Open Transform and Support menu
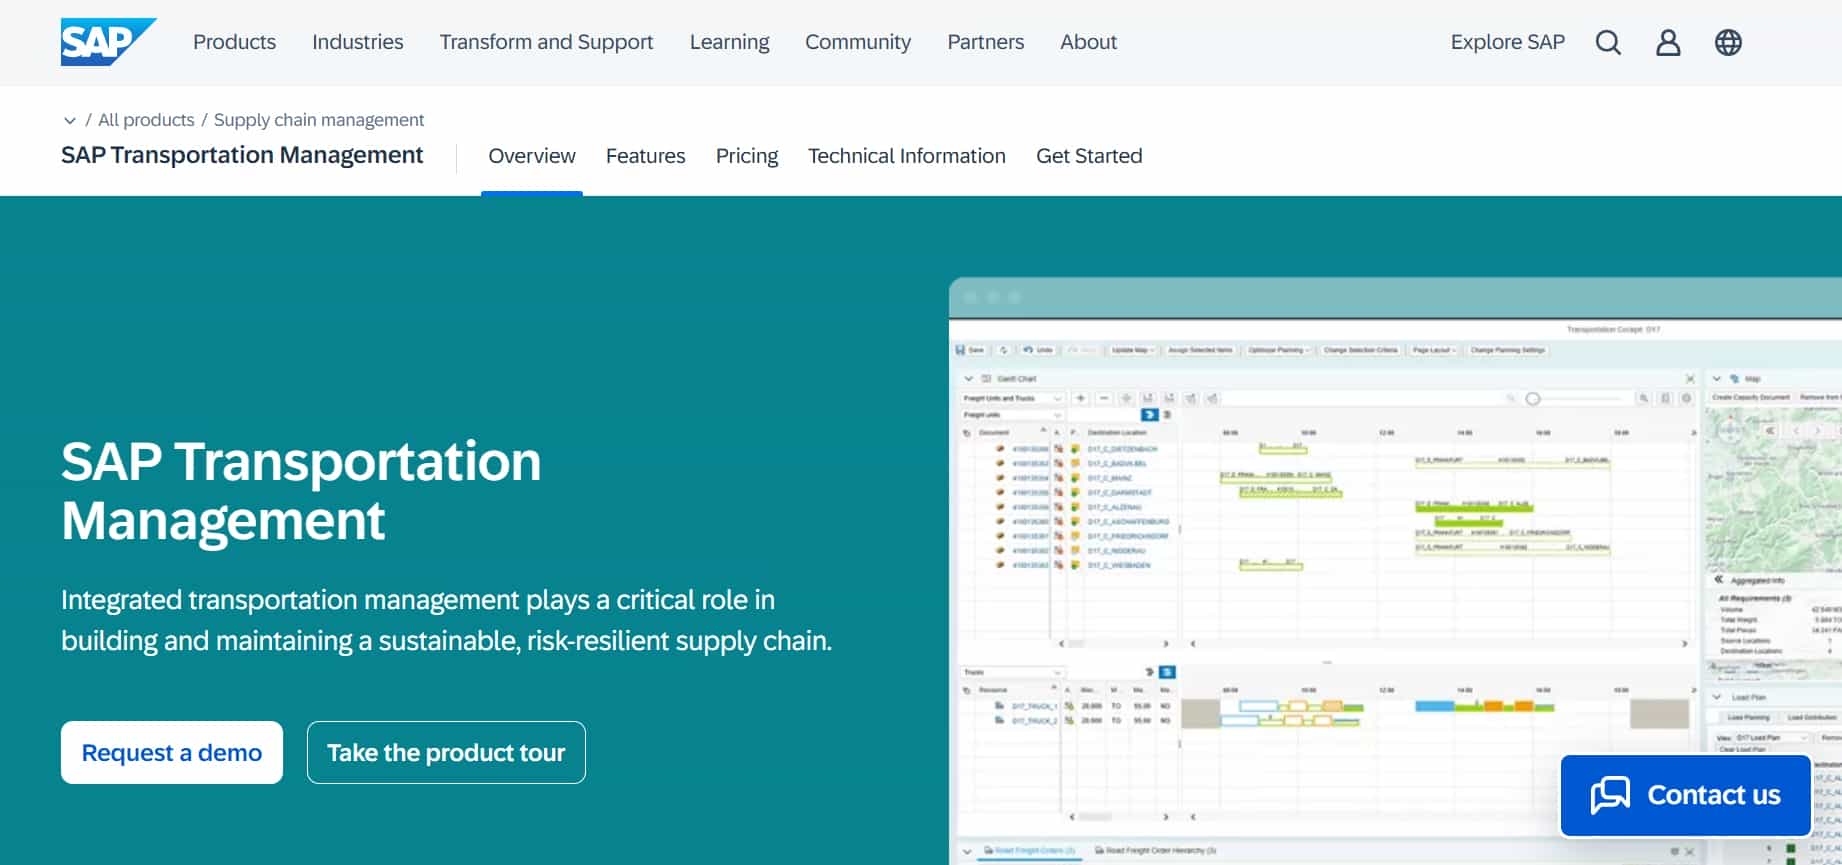 546,42
